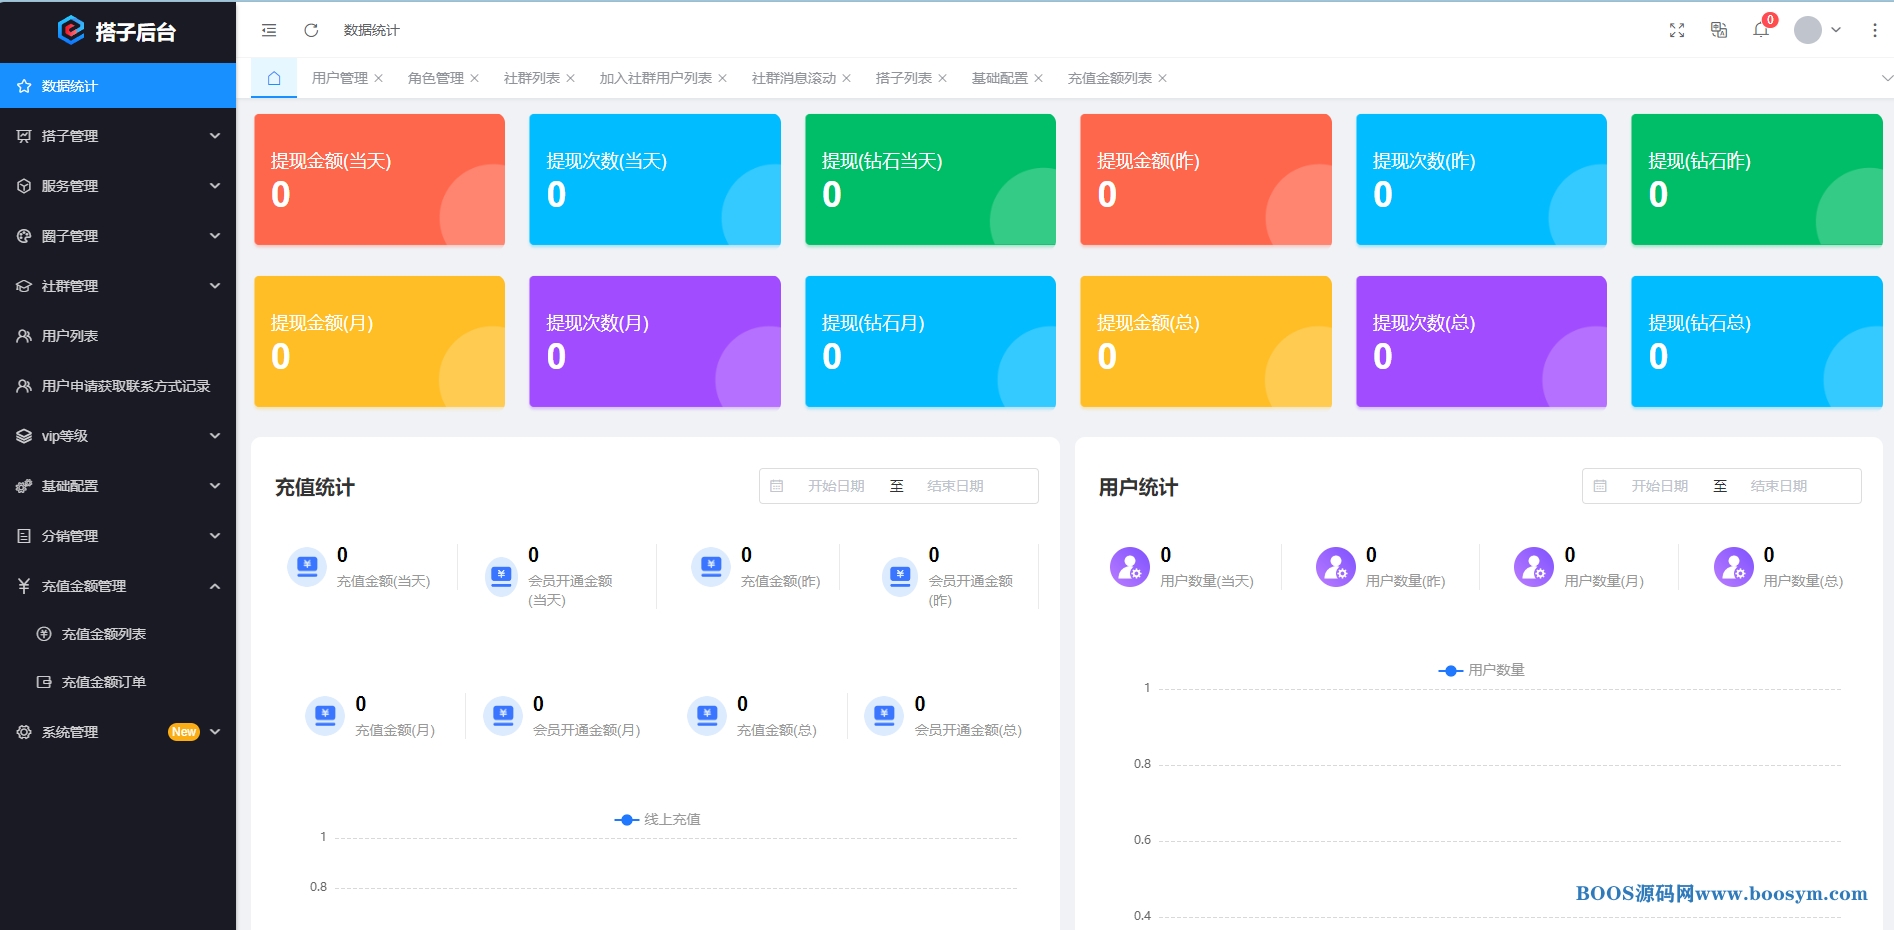Close the 基础配置 tab
The height and width of the screenshot is (930, 1894).
point(1038,78)
